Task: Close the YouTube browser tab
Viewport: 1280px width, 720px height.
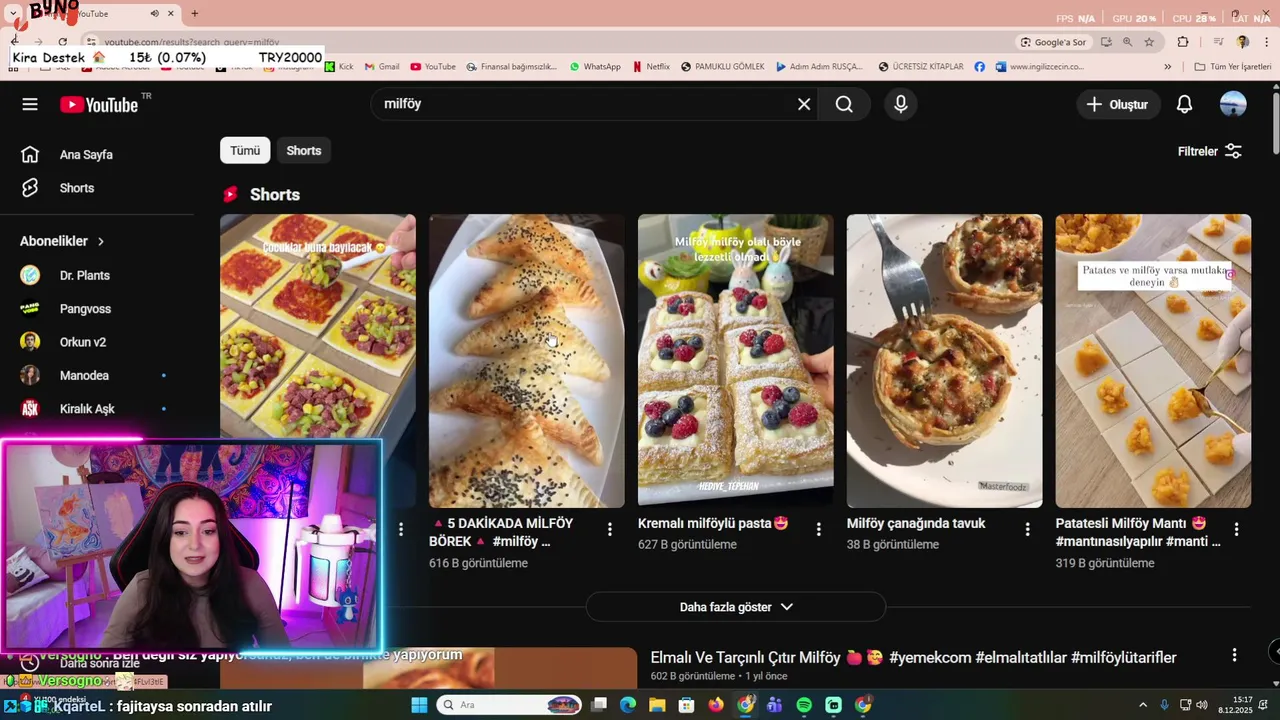Action: click(x=171, y=13)
